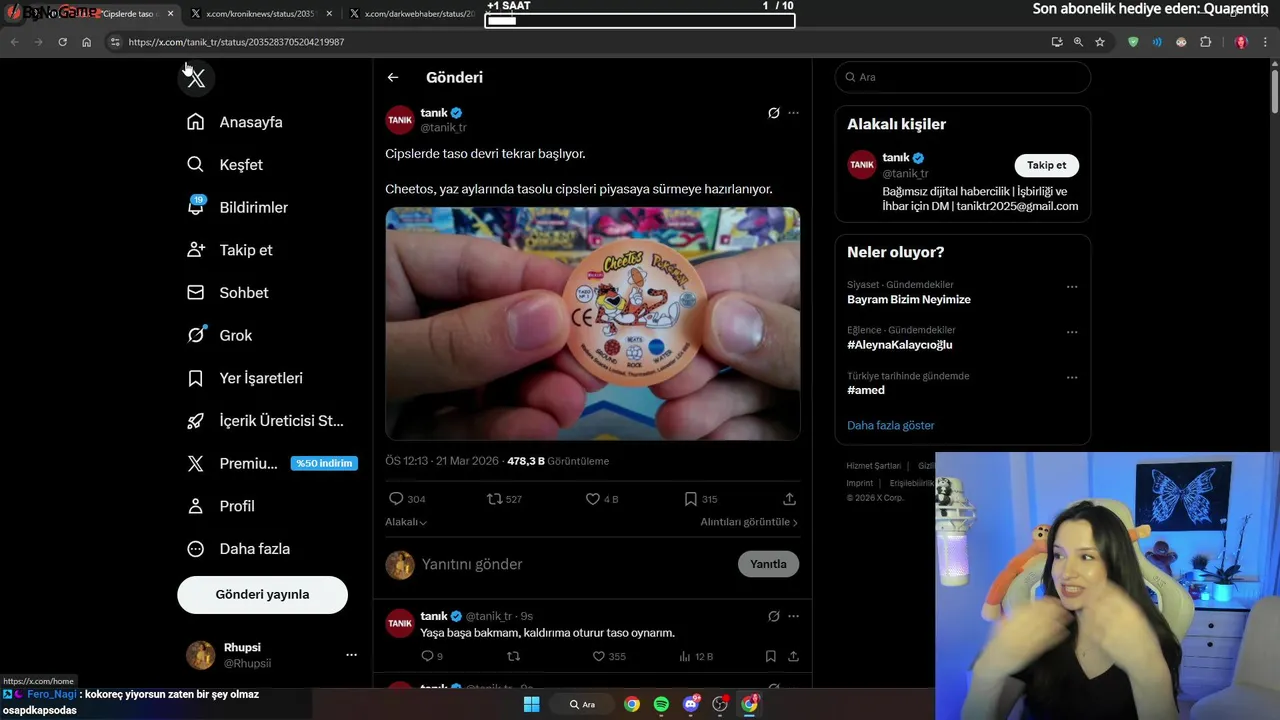
Task: Open Alıntıları görüntüle link
Action: [x=749, y=522]
